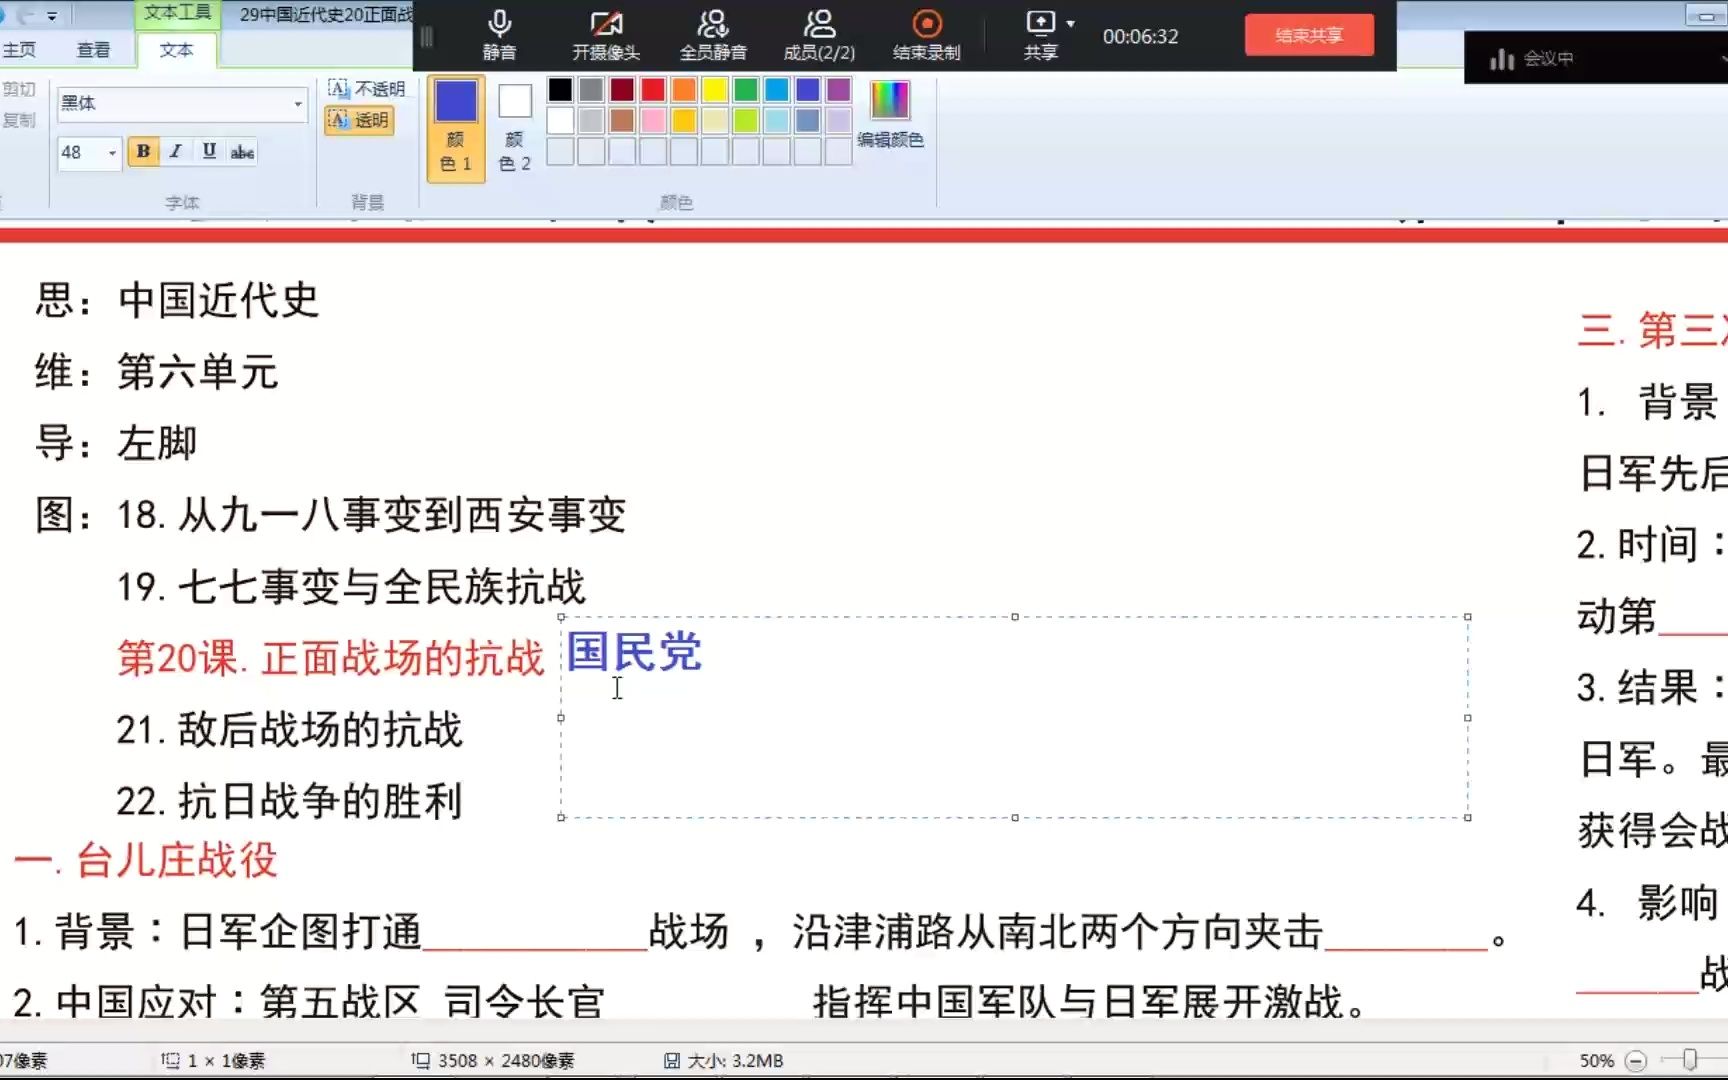Click the line 21. 敌后战场的抗战
Image resolution: width=1728 pixels, height=1080 pixels.
click(289, 730)
